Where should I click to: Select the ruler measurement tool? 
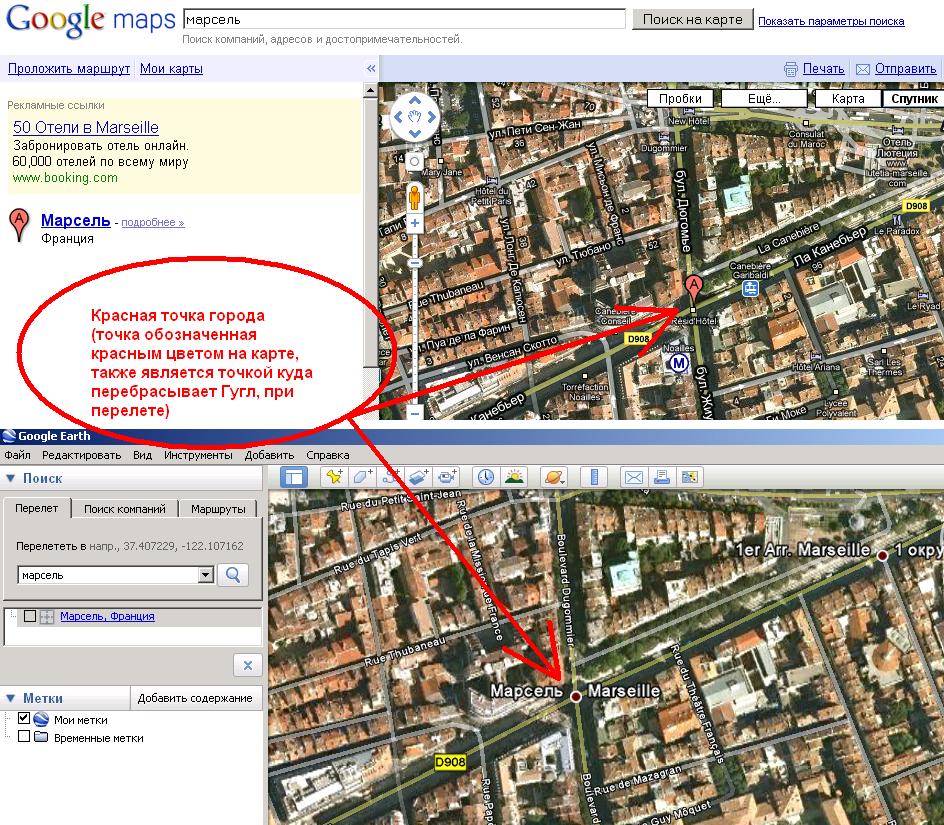[594, 477]
